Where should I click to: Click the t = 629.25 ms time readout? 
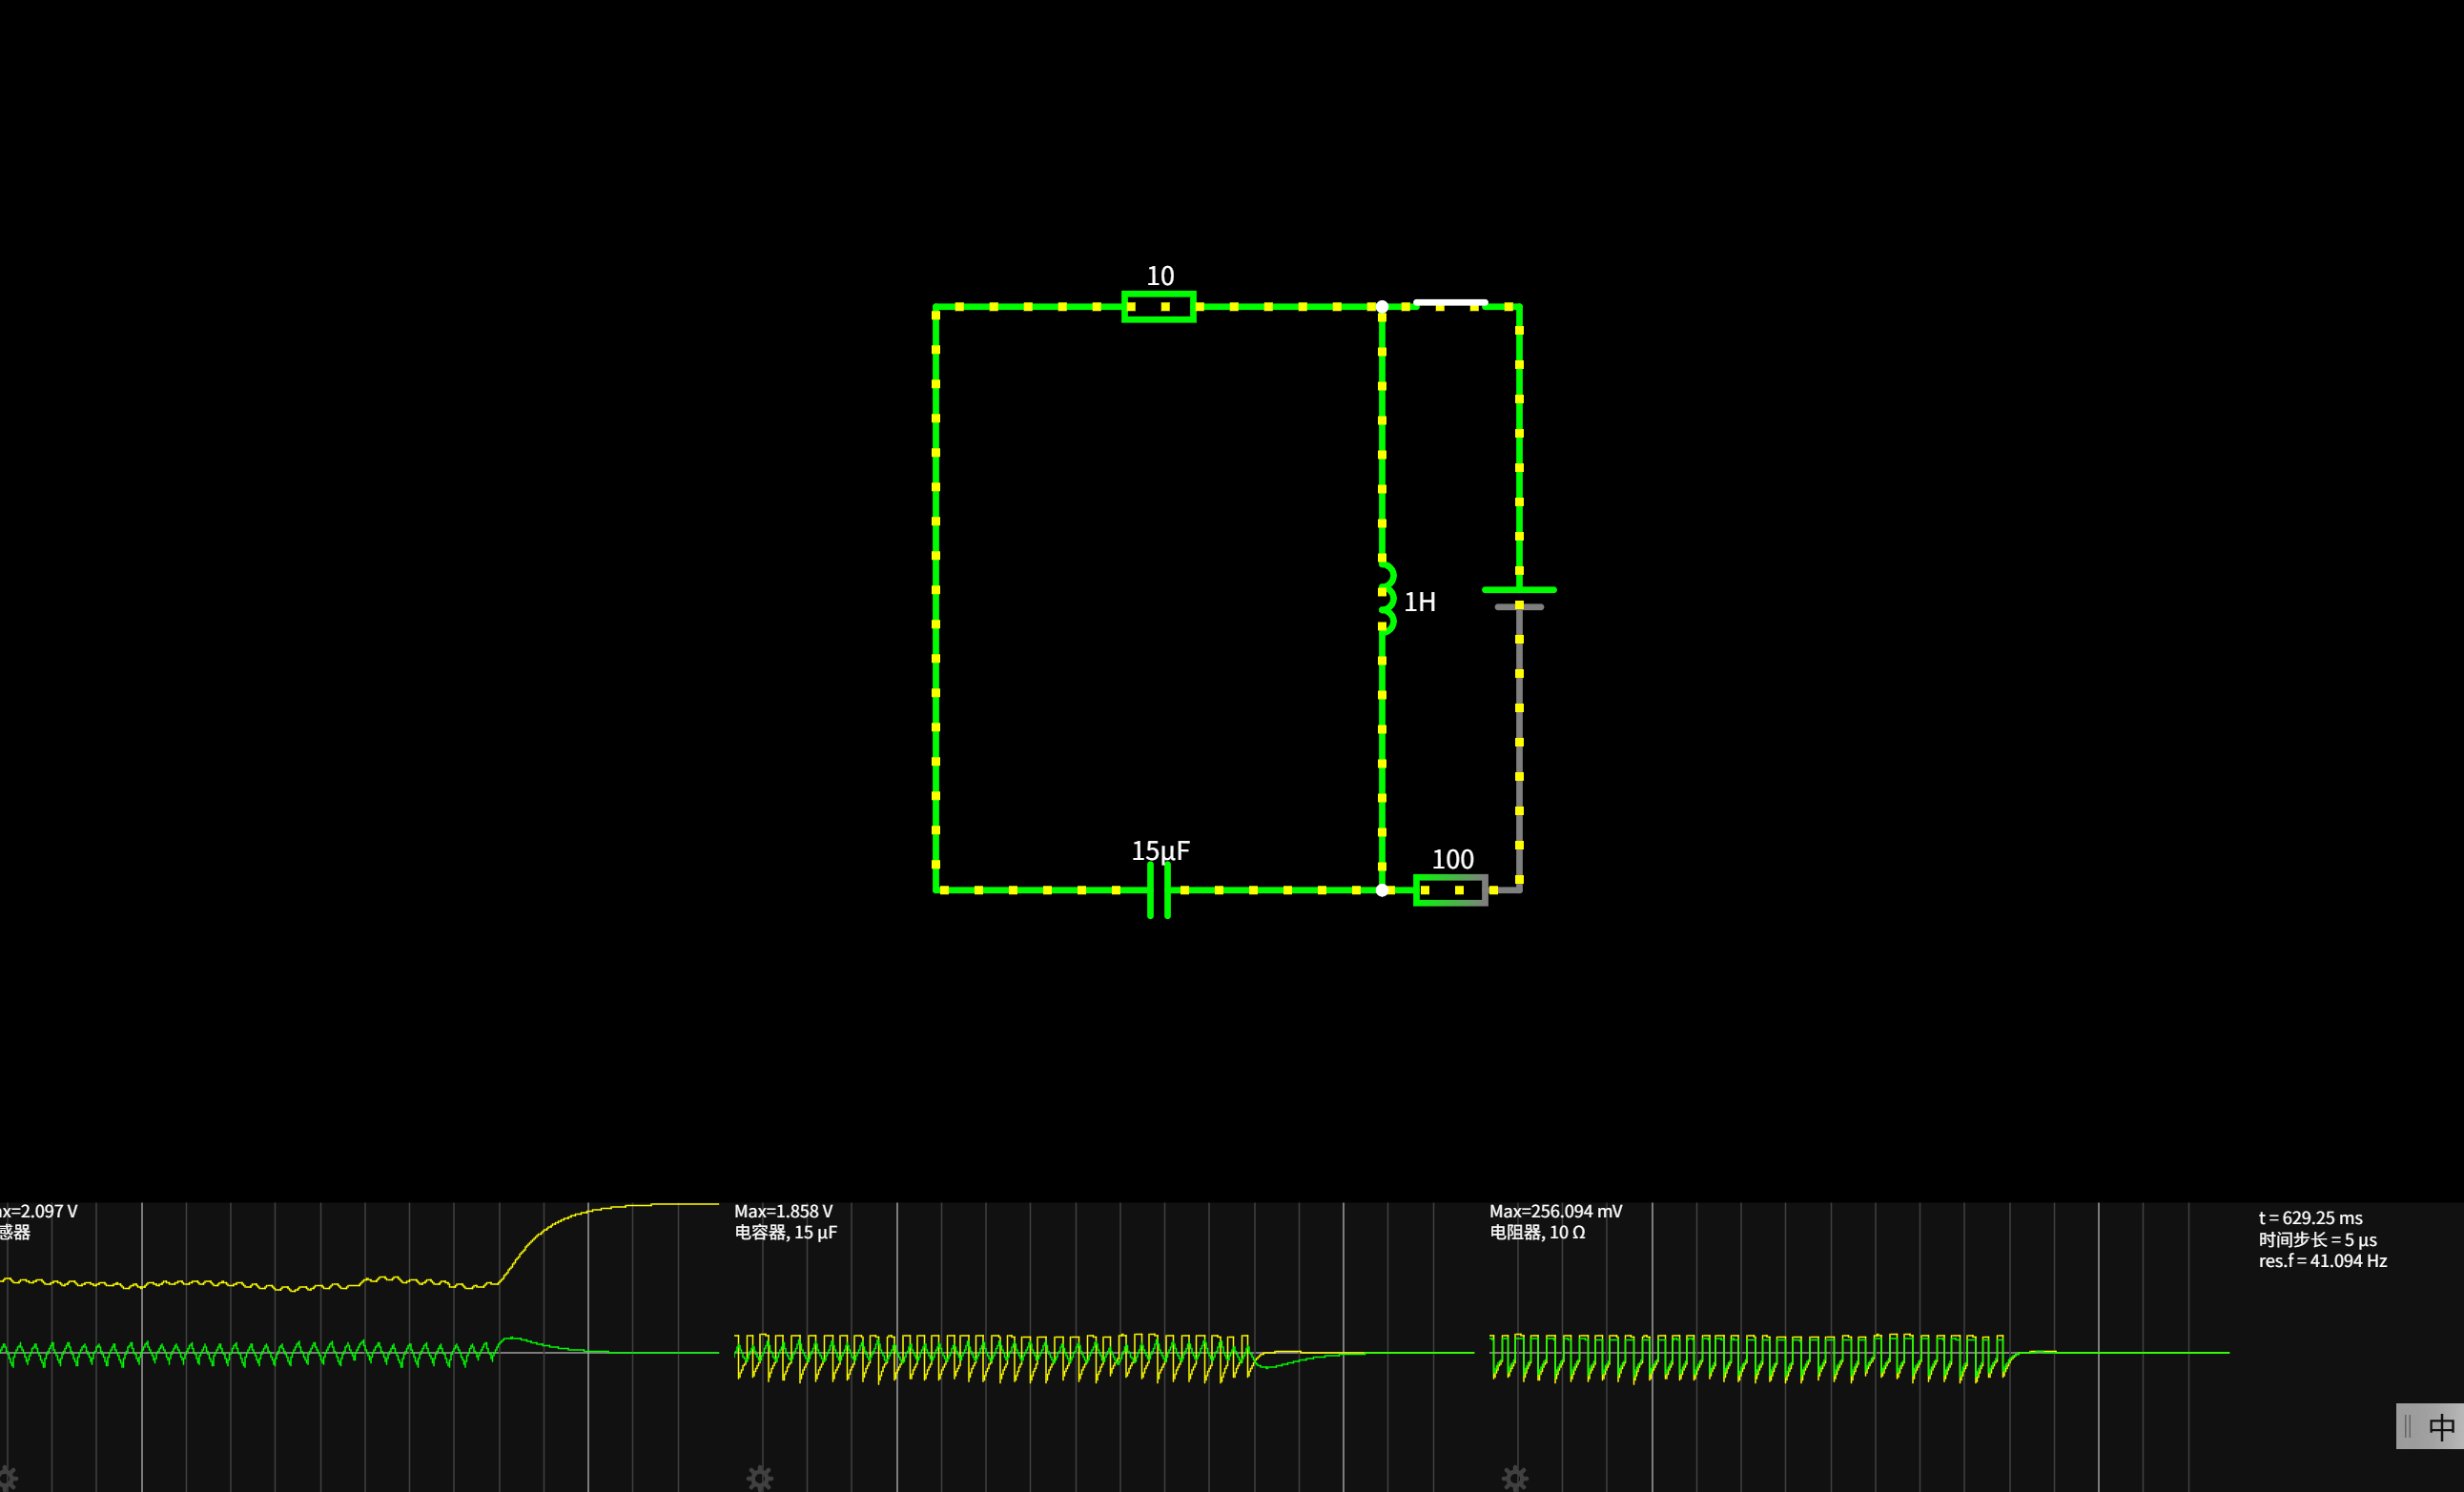[2310, 1218]
